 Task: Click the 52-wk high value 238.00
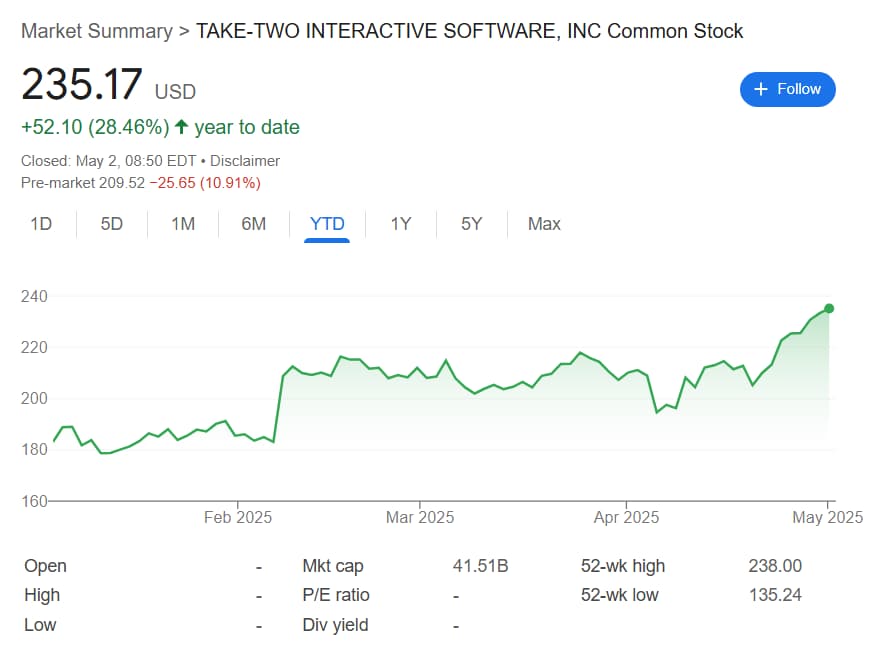776,565
